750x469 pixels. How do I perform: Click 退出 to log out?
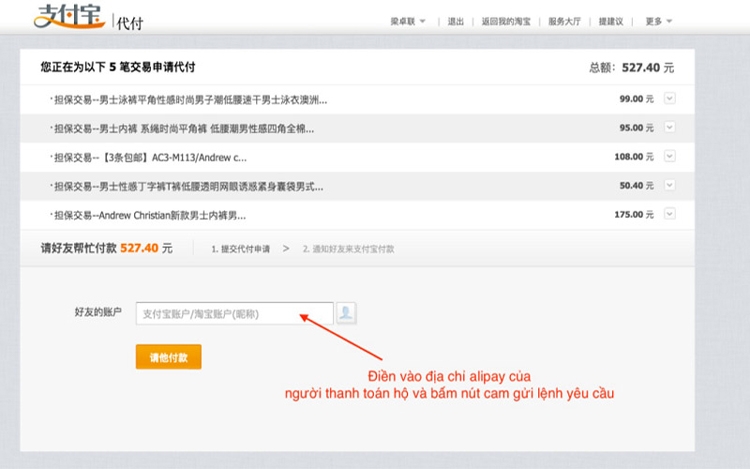[x=456, y=21]
